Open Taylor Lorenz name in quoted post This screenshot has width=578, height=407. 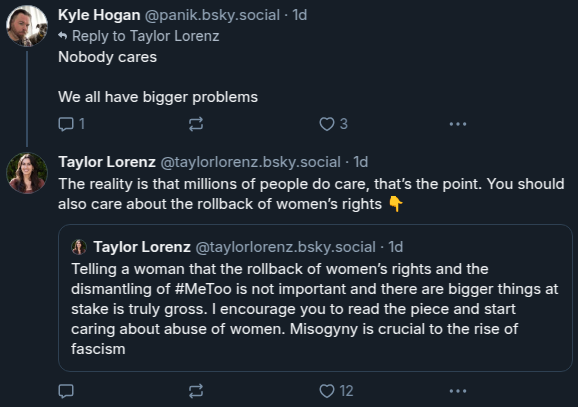[142, 247]
